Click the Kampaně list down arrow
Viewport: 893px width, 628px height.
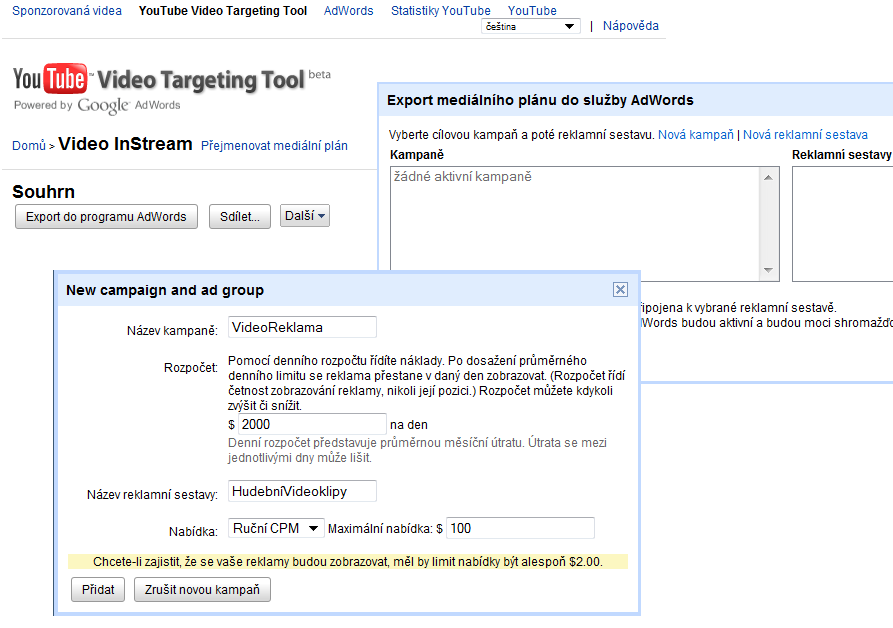[768, 270]
